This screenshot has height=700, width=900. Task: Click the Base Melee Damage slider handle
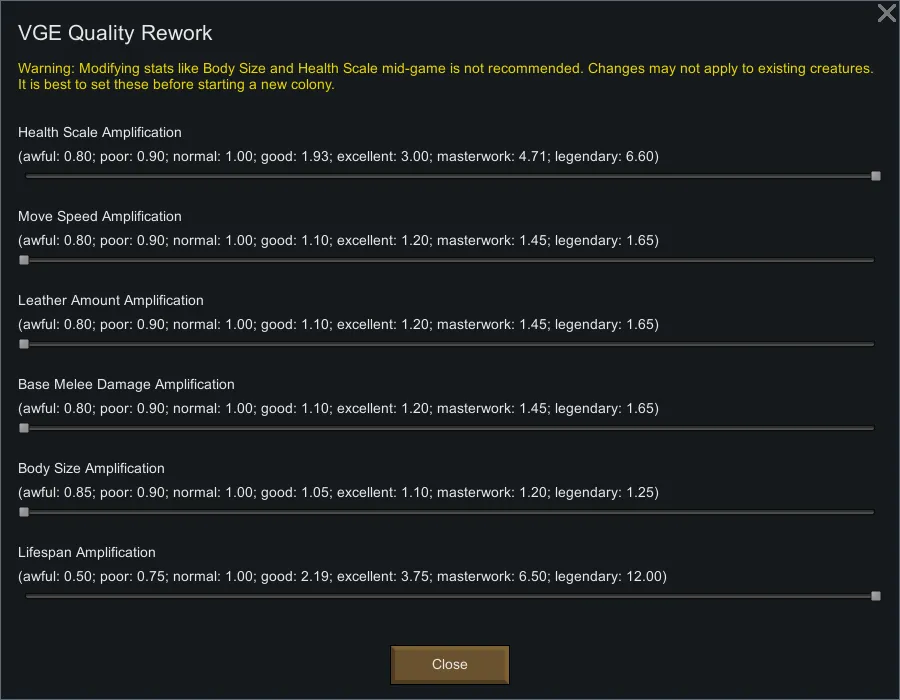click(24, 428)
